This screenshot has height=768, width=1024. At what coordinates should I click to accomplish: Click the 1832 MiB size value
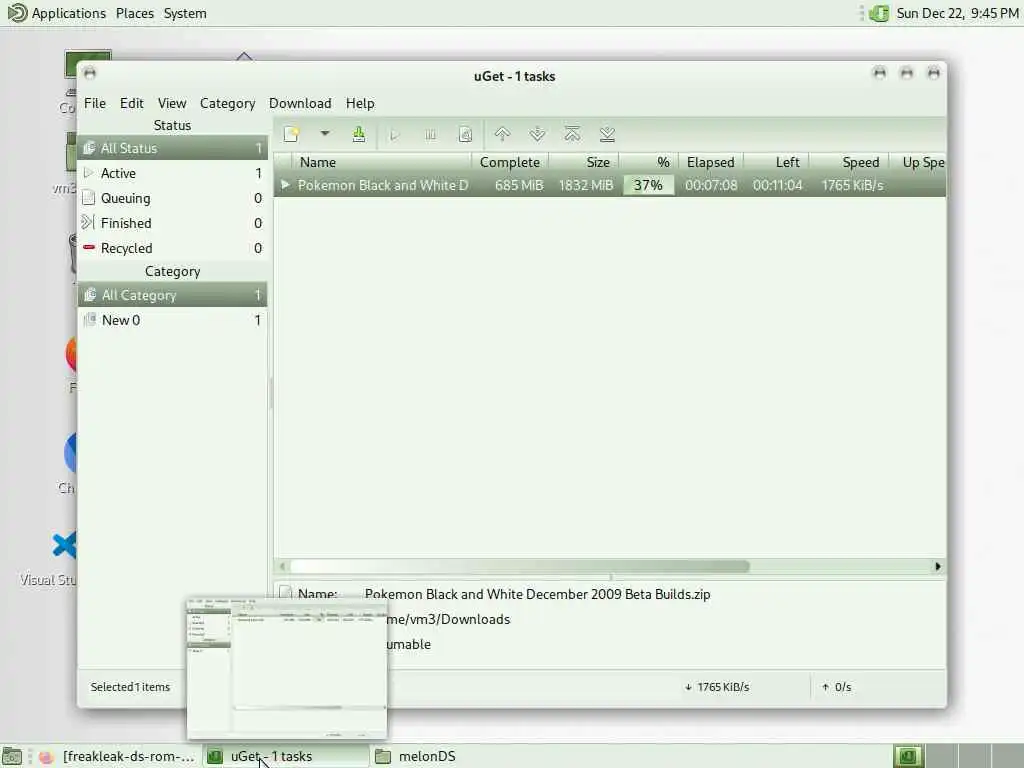[586, 185]
